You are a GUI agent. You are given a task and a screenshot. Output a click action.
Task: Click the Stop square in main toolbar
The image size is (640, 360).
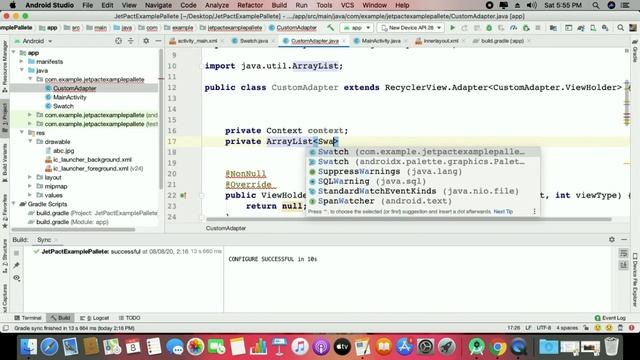(538, 28)
